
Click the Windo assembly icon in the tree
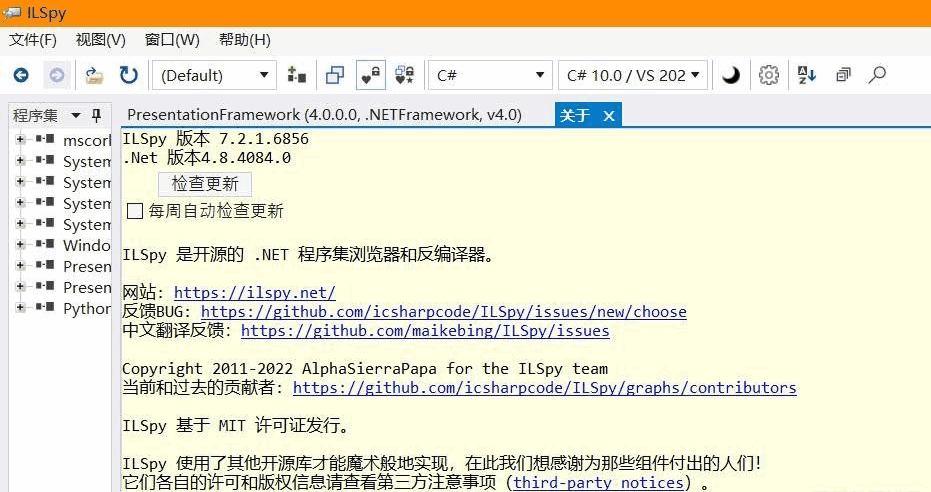click(x=45, y=244)
